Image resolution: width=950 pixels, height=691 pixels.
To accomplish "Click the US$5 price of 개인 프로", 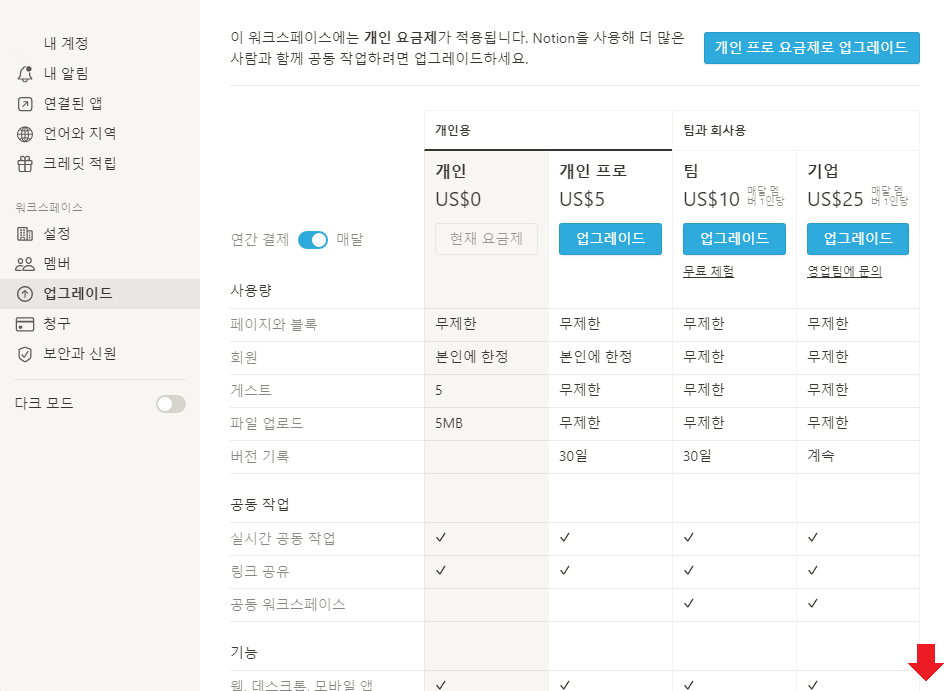I will click(x=582, y=199).
